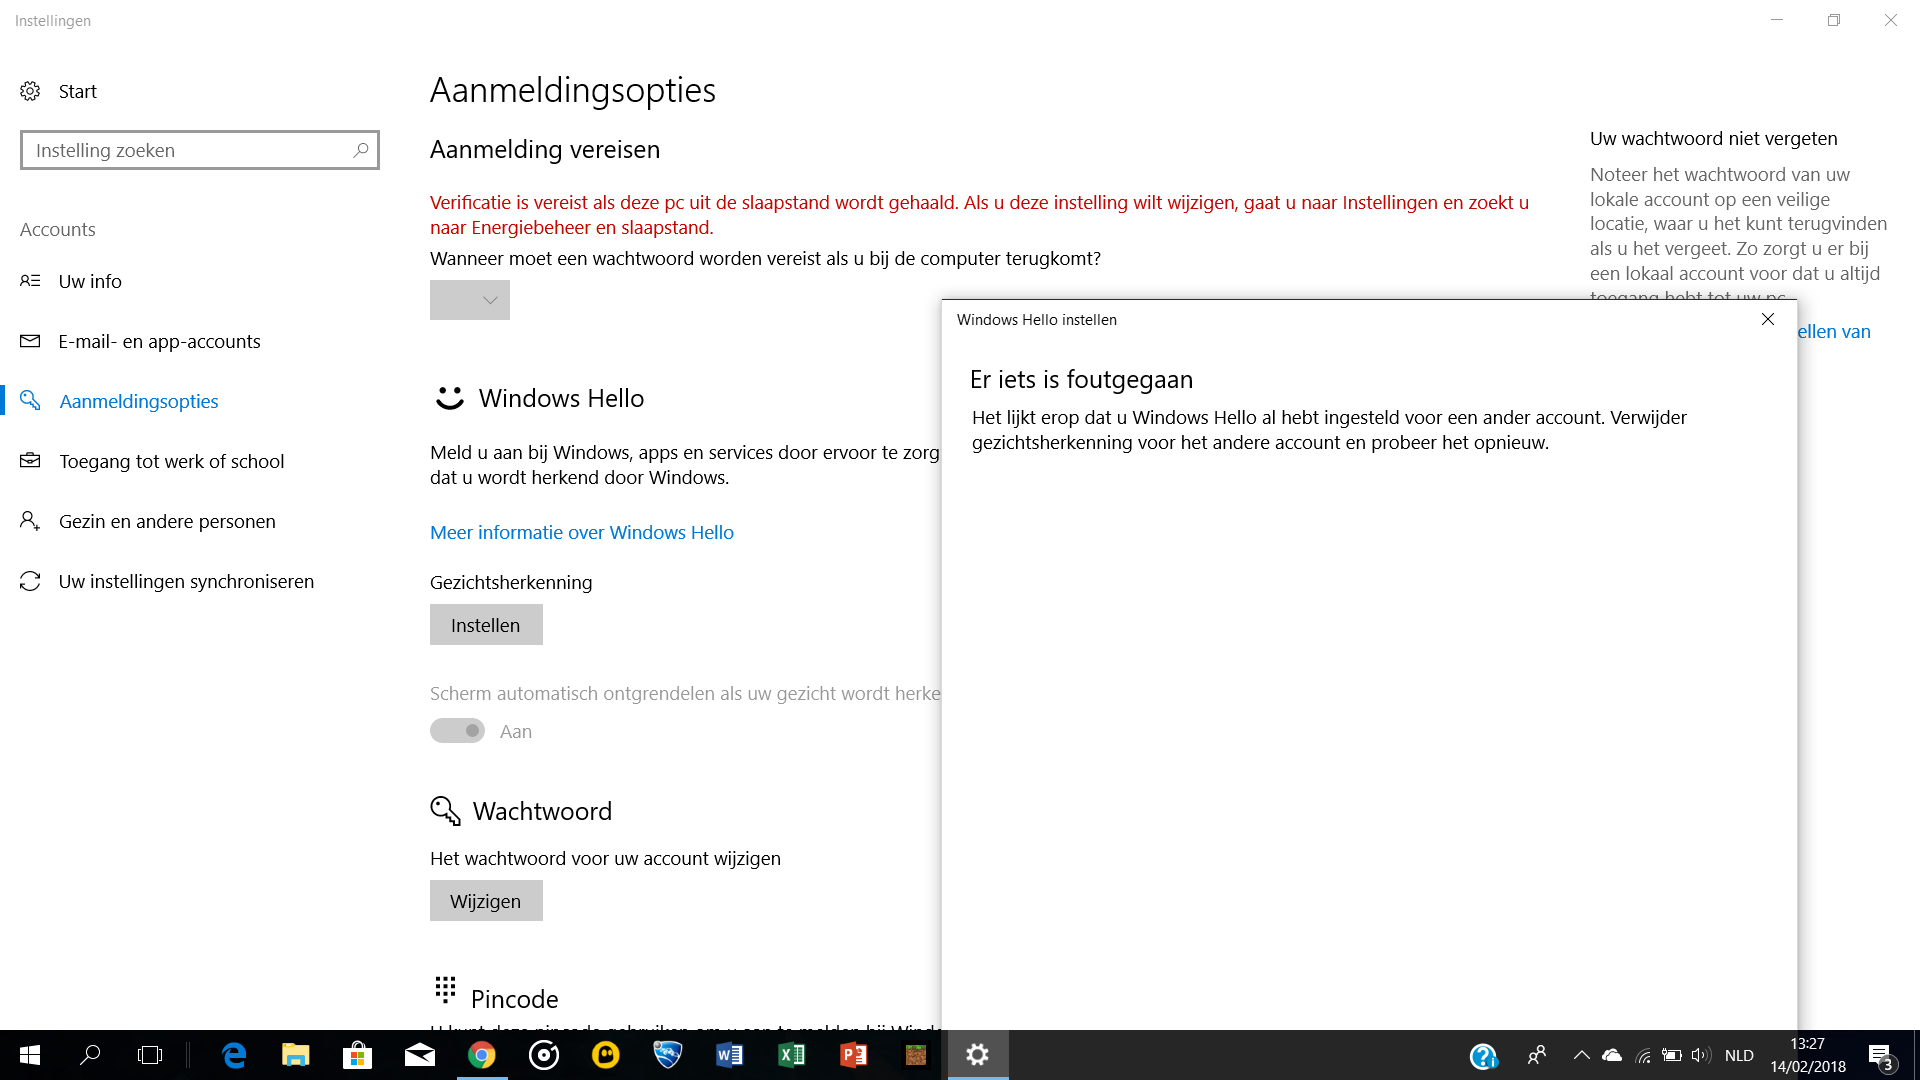Click the OneDrive cloud tray icon
This screenshot has height=1080, width=1920.
[1612, 1055]
